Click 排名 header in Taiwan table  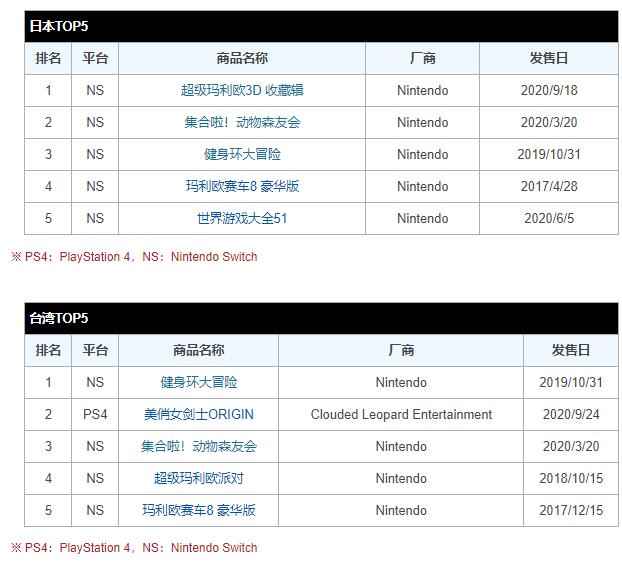pos(48,350)
